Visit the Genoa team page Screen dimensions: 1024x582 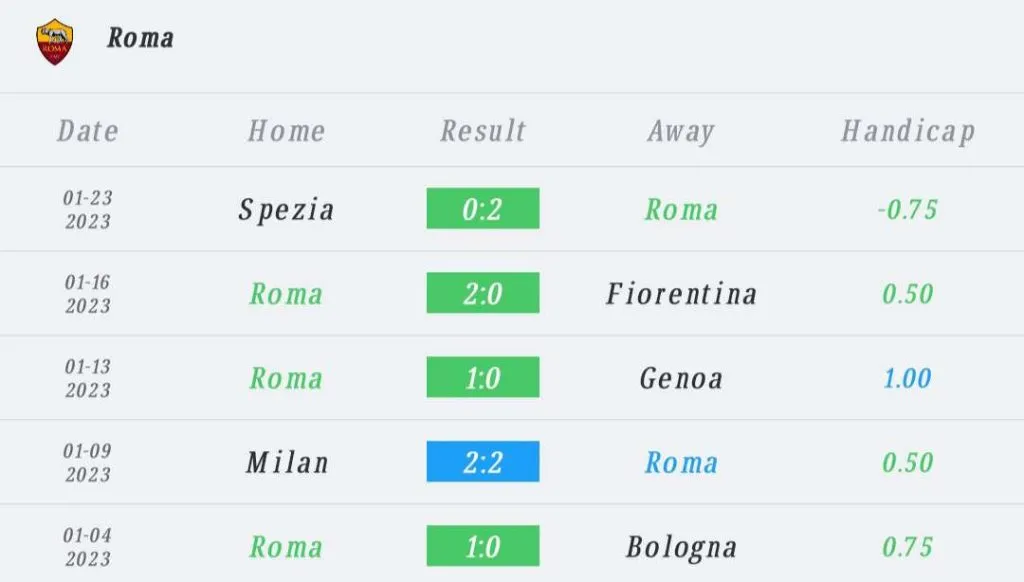(x=681, y=378)
